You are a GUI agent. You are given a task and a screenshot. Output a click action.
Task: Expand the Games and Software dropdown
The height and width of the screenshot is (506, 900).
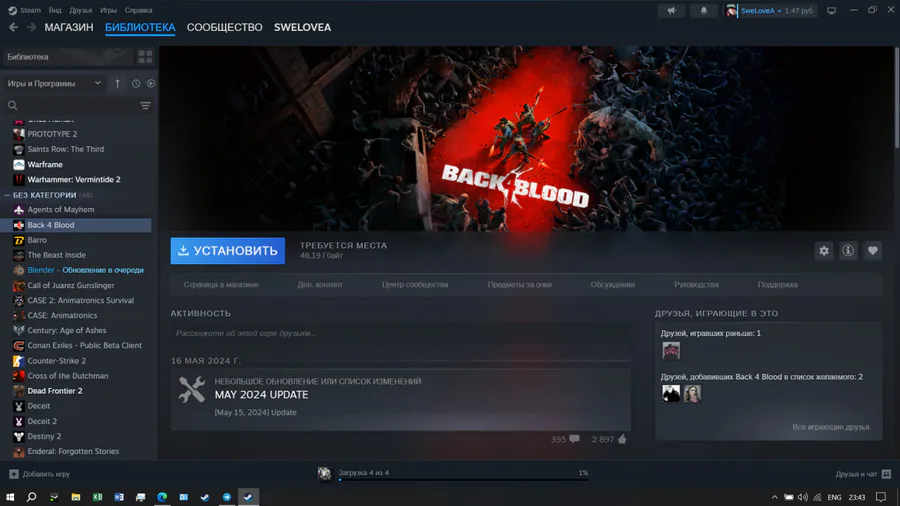pyautogui.click(x=55, y=83)
